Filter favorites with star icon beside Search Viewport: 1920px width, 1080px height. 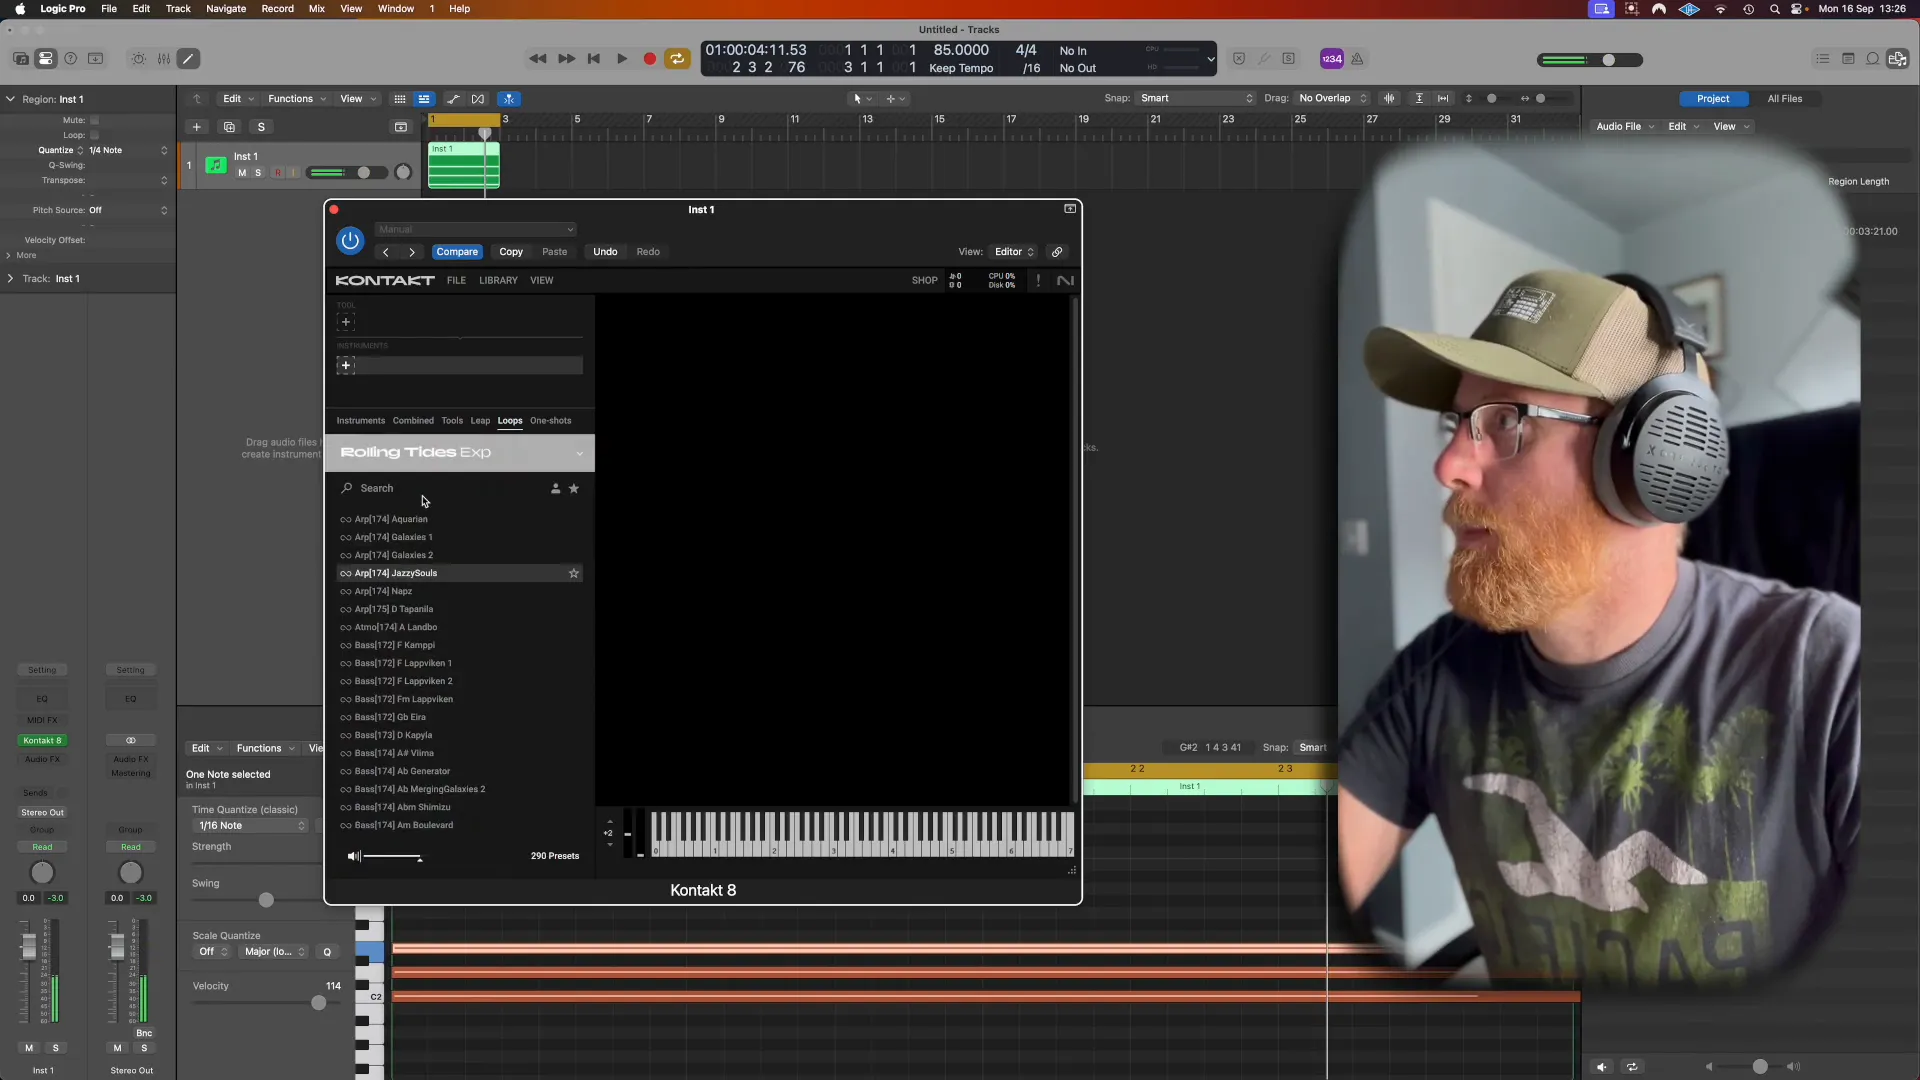click(574, 489)
